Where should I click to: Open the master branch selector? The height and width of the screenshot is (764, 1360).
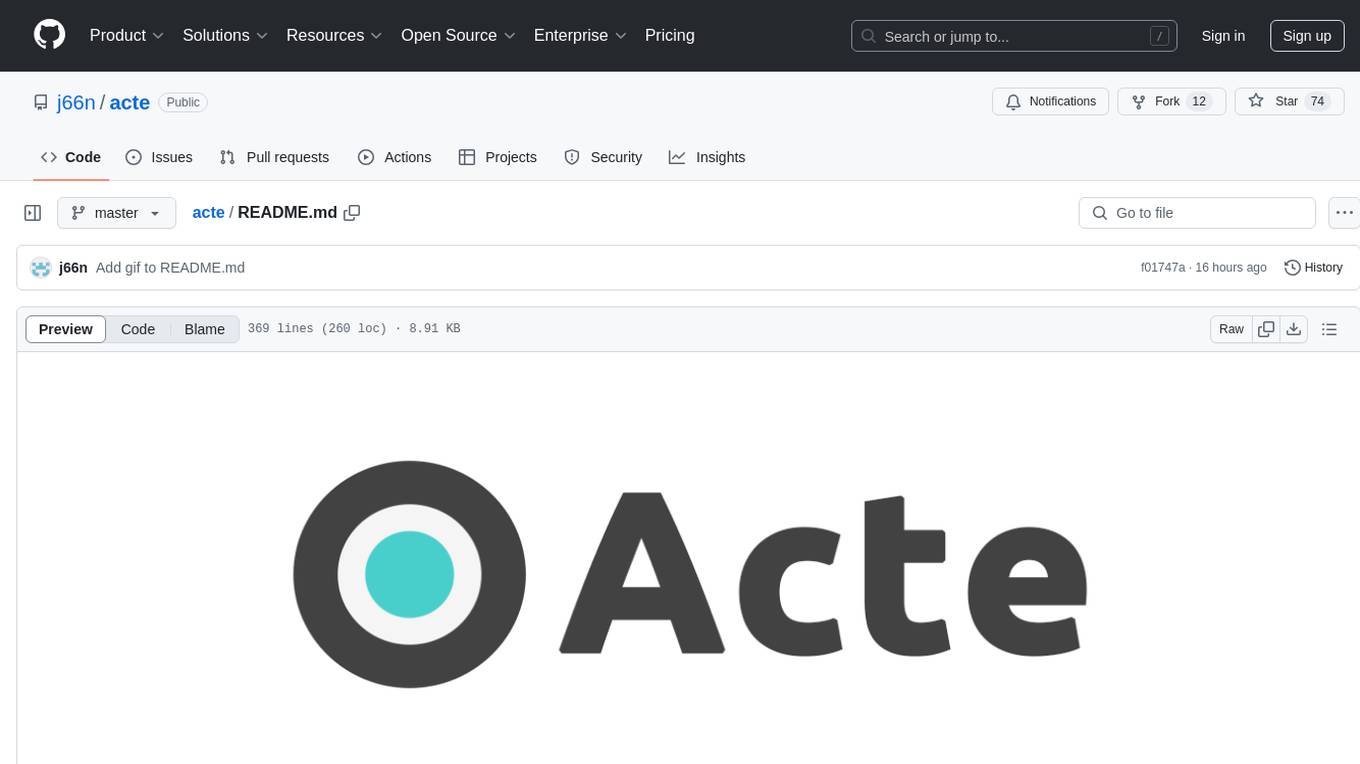(x=116, y=213)
